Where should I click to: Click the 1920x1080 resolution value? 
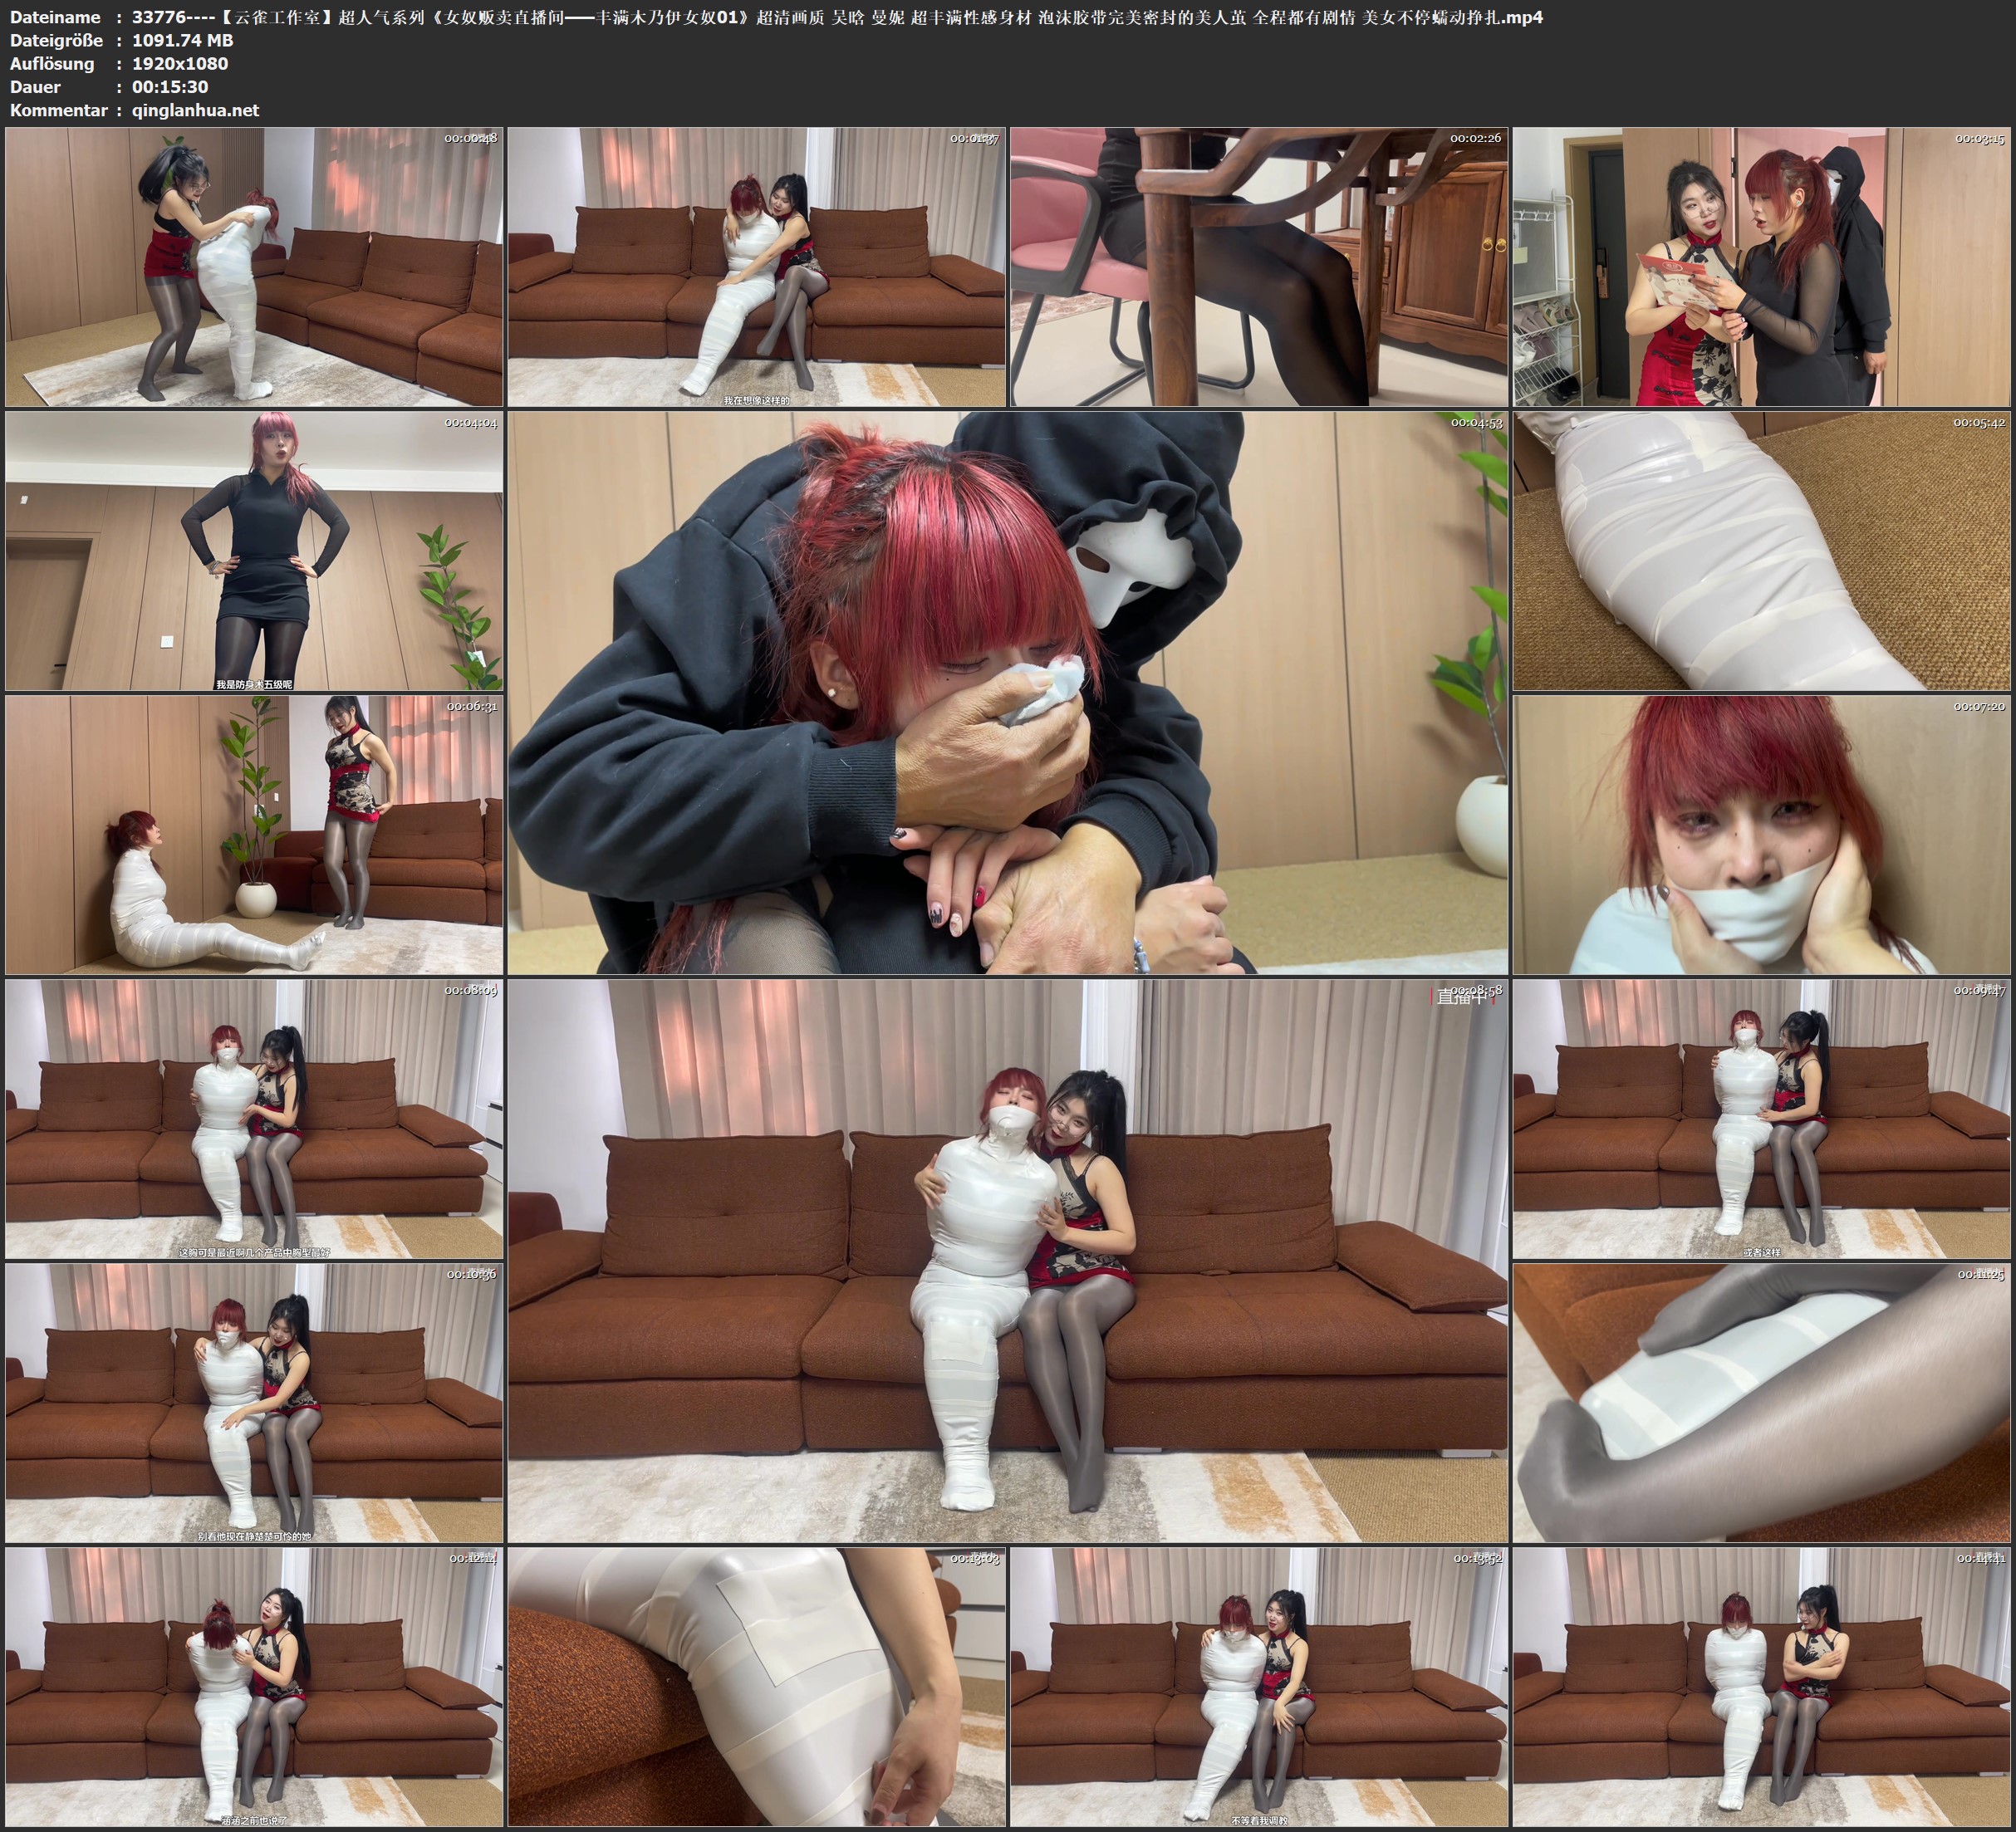(180, 64)
